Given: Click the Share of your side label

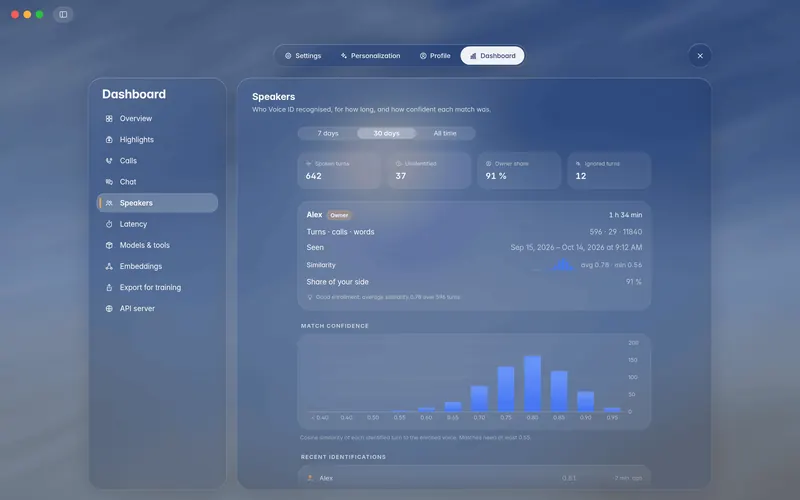Looking at the screenshot, I should point(337,282).
